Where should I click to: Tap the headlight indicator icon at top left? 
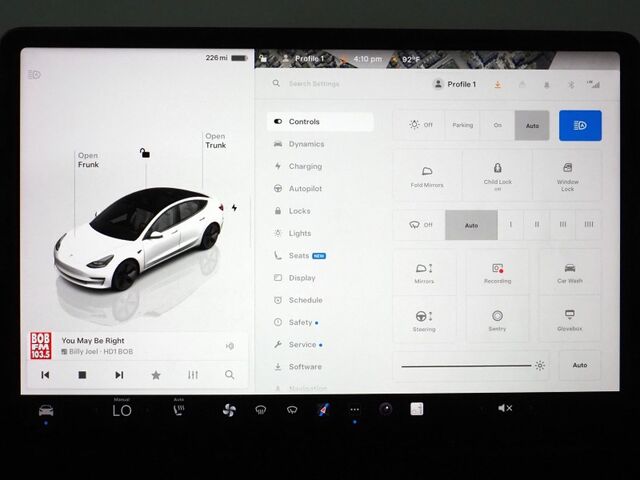(x=34, y=75)
